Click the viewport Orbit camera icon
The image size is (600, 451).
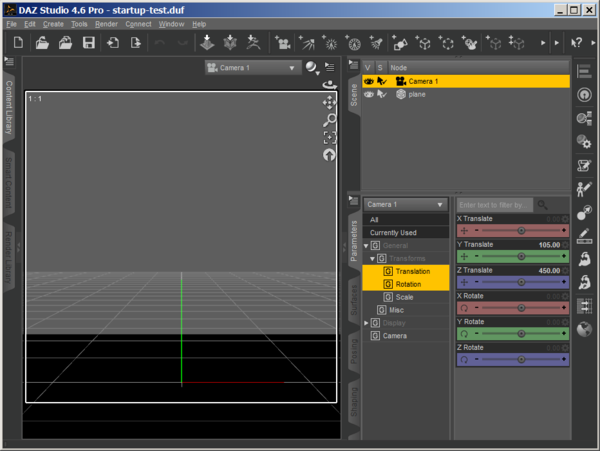329,85
